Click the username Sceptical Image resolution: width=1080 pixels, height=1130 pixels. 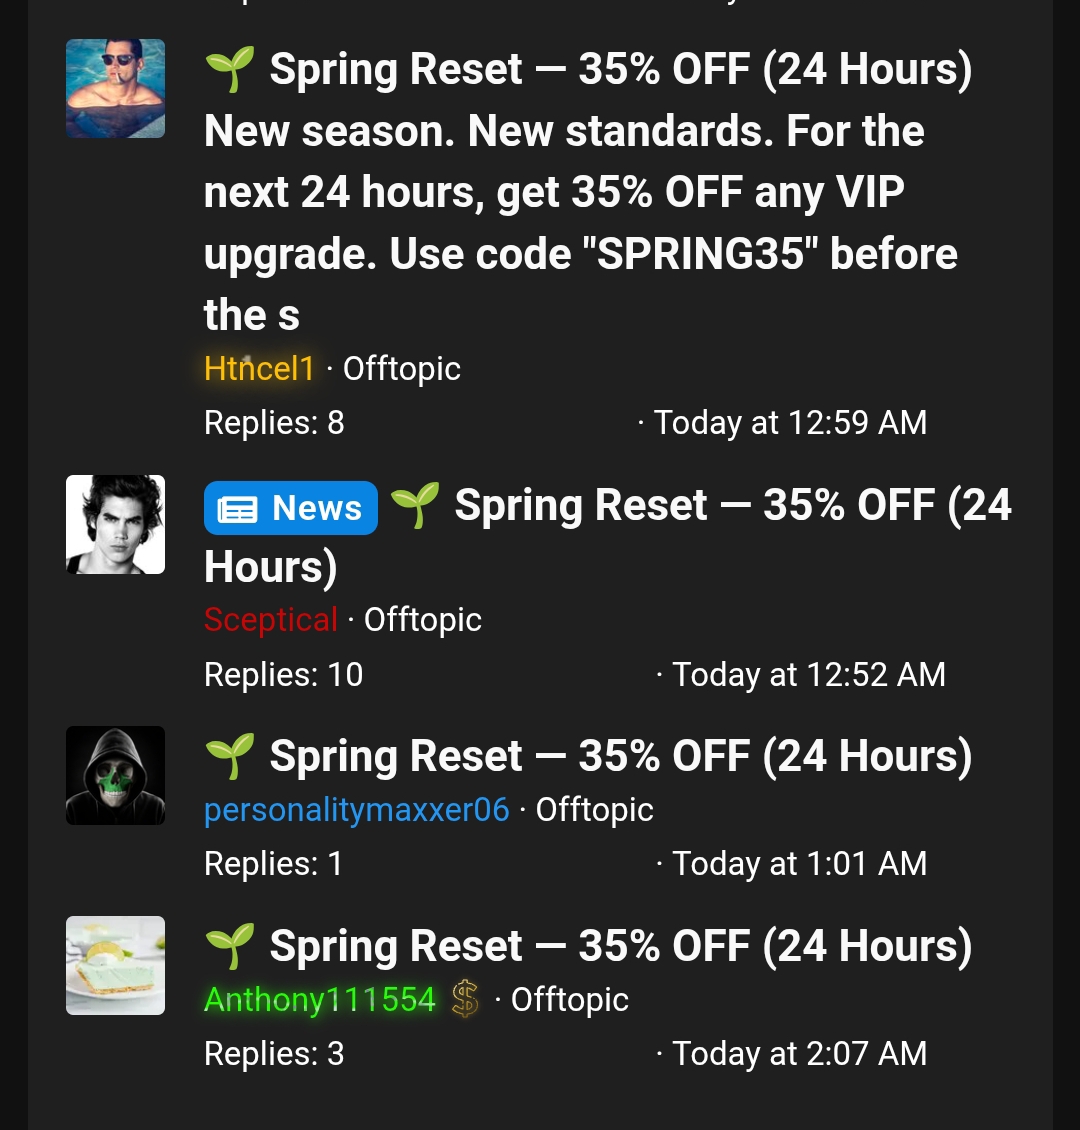tap(270, 619)
